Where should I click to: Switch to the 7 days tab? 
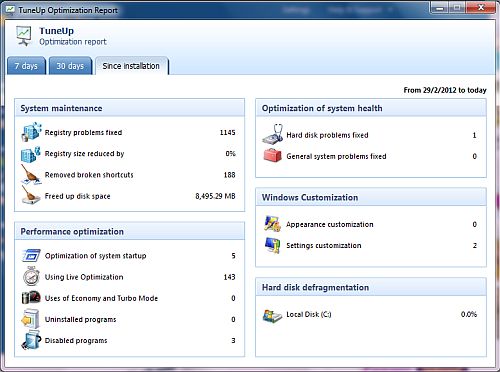click(26, 66)
